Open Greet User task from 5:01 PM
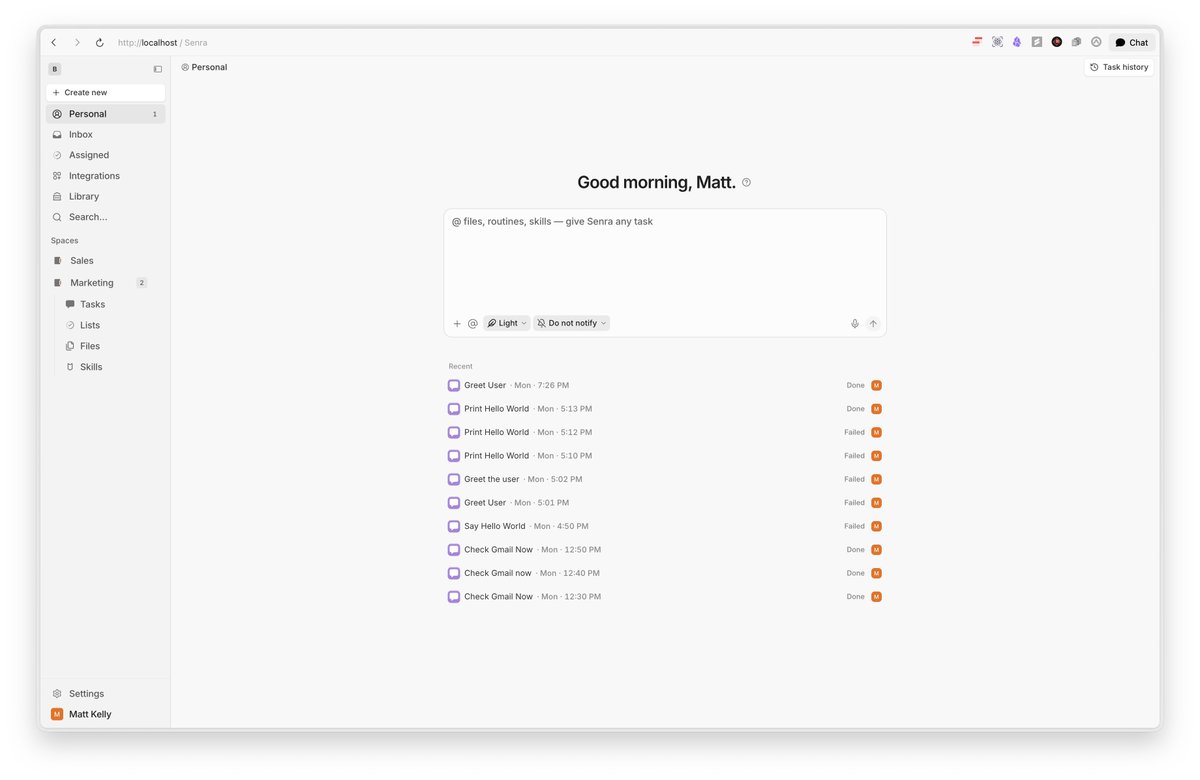This screenshot has height=780, width=1200. [x=665, y=503]
